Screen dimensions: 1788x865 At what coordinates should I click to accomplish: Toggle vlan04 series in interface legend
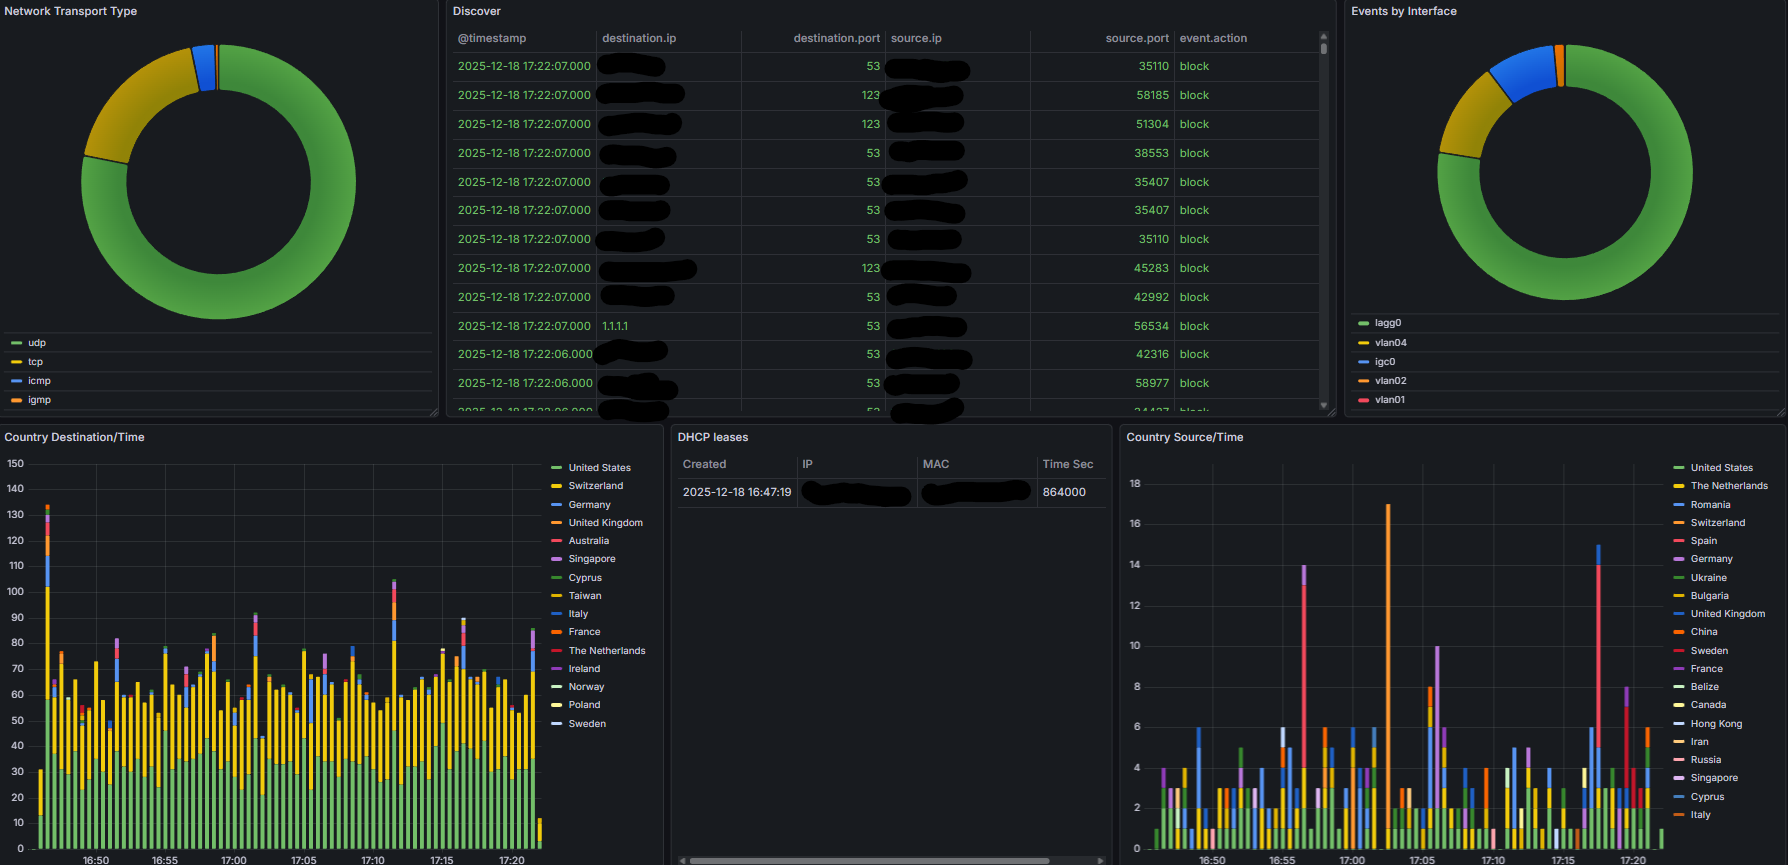[x=1390, y=343]
